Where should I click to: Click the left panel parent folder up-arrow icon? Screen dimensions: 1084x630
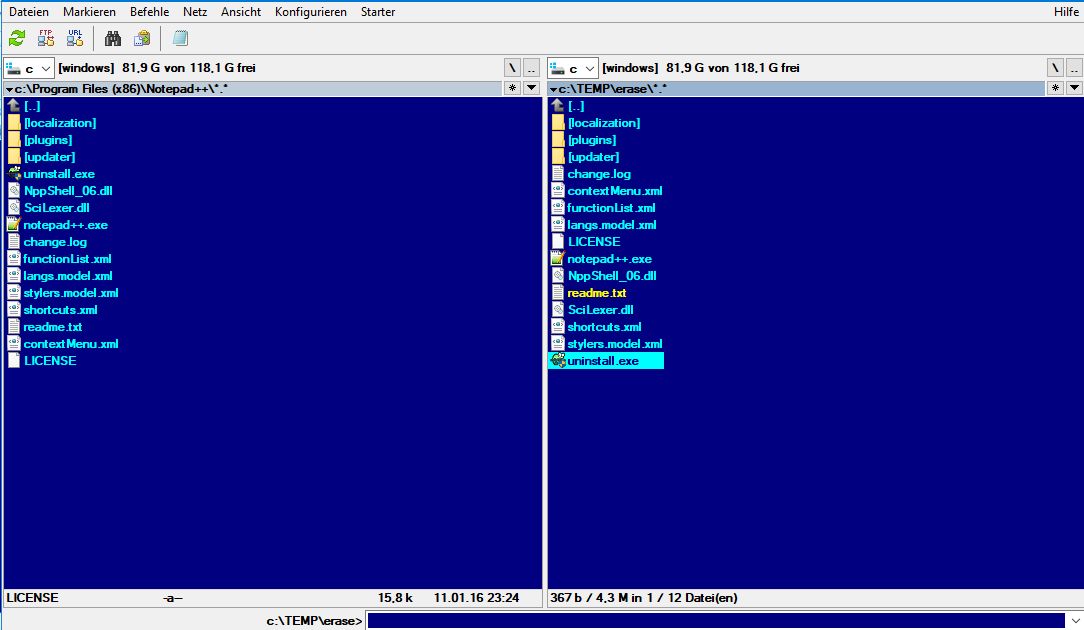click(x=14, y=106)
